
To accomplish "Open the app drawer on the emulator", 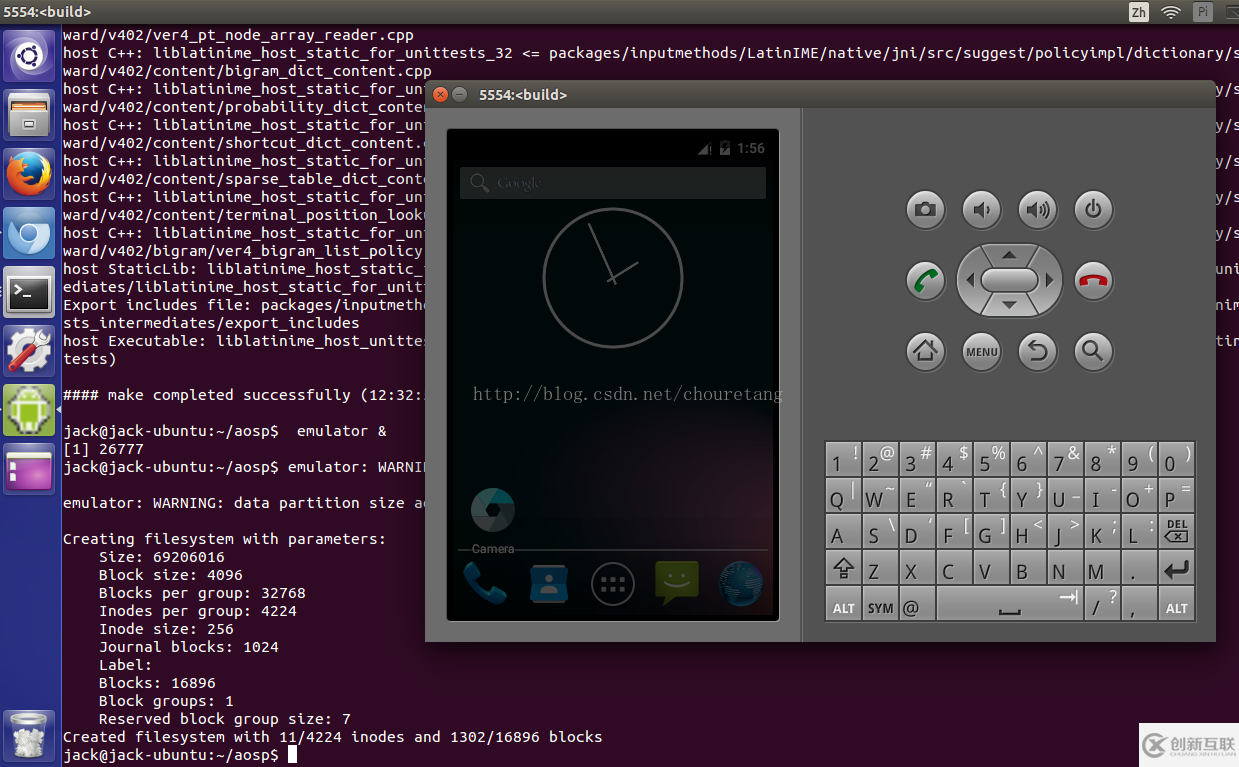I will coord(612,584).
